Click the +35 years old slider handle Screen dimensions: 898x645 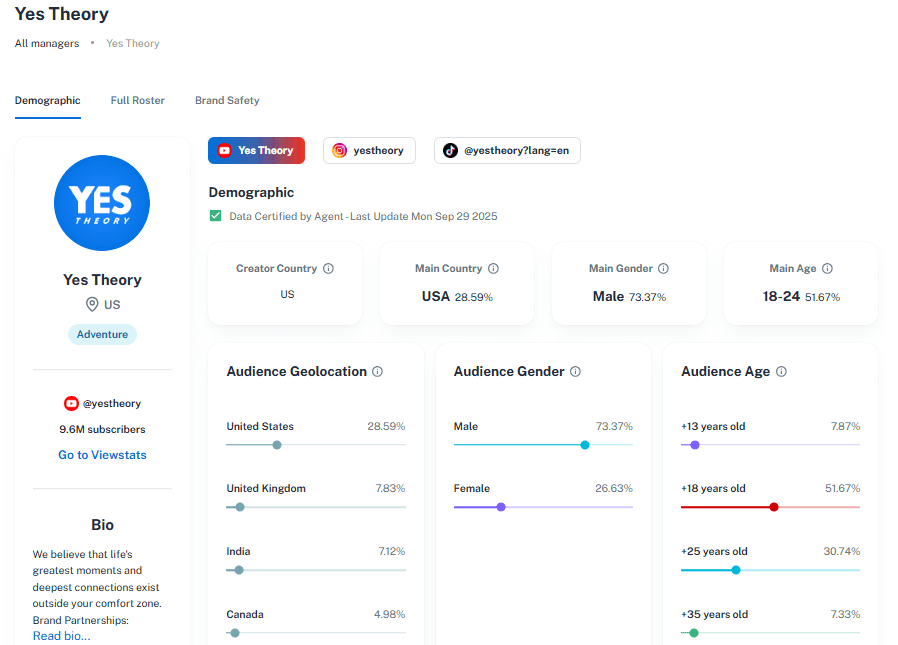pyautogui.click(x=694, y=634)
